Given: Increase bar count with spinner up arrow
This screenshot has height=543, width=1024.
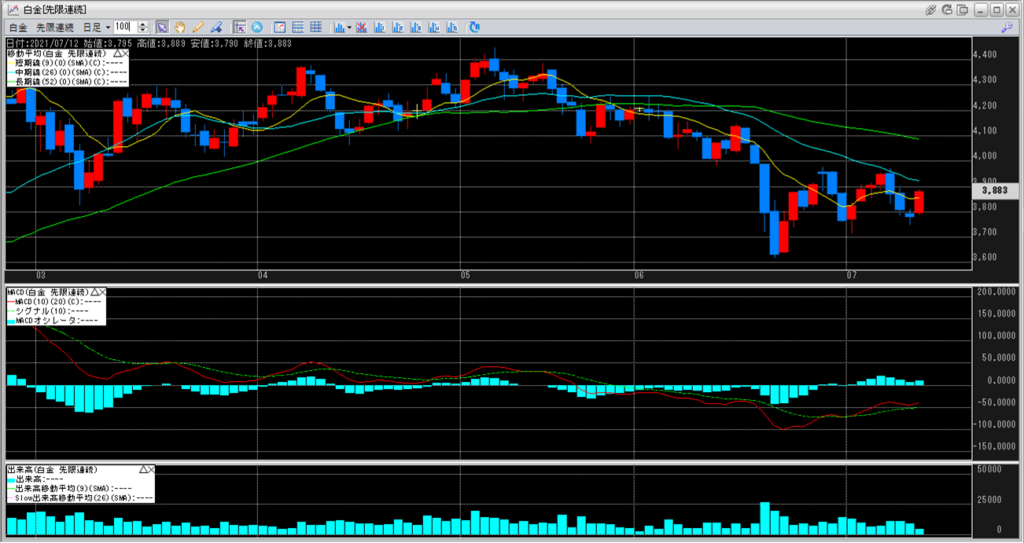Looking at the screenshot, I should [x=143, y=24].
